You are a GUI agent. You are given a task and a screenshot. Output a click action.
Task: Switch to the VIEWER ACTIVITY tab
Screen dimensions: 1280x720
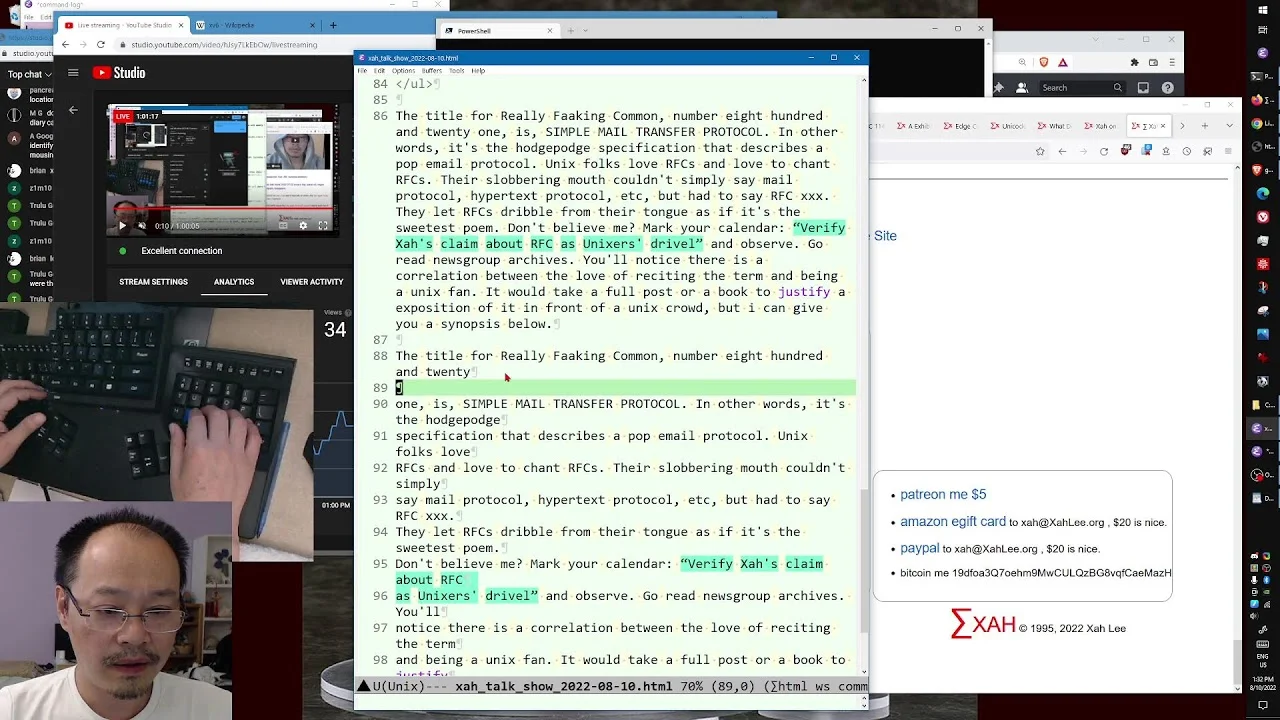click(311, 282)
